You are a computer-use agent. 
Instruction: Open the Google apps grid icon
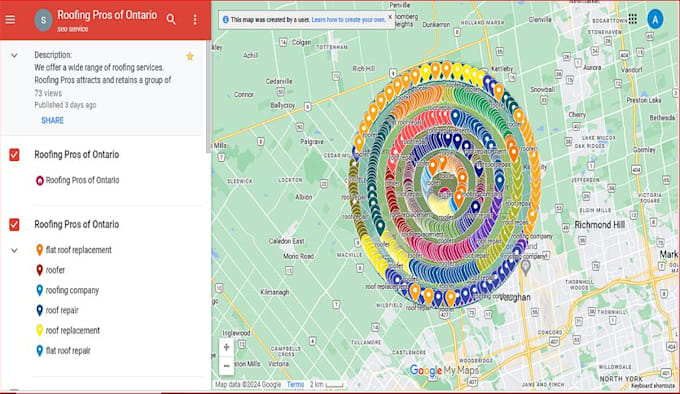(x=633, y=19)
